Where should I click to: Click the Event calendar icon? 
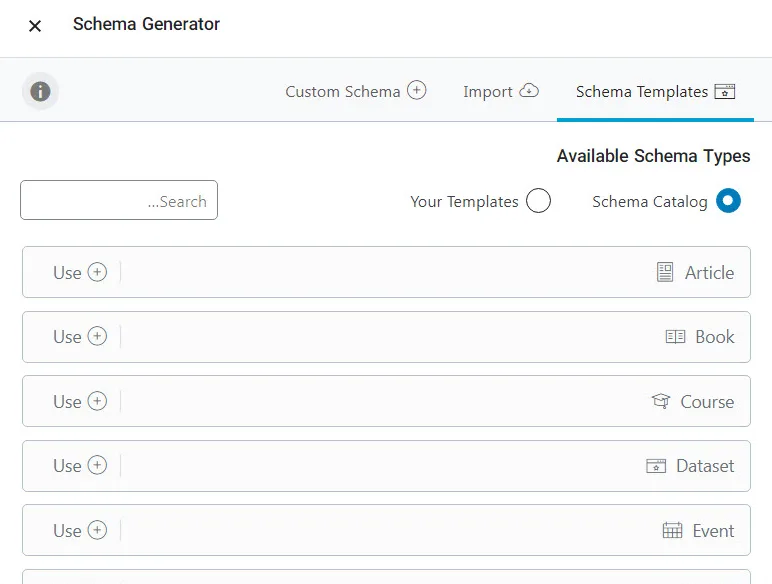(672, 530)
